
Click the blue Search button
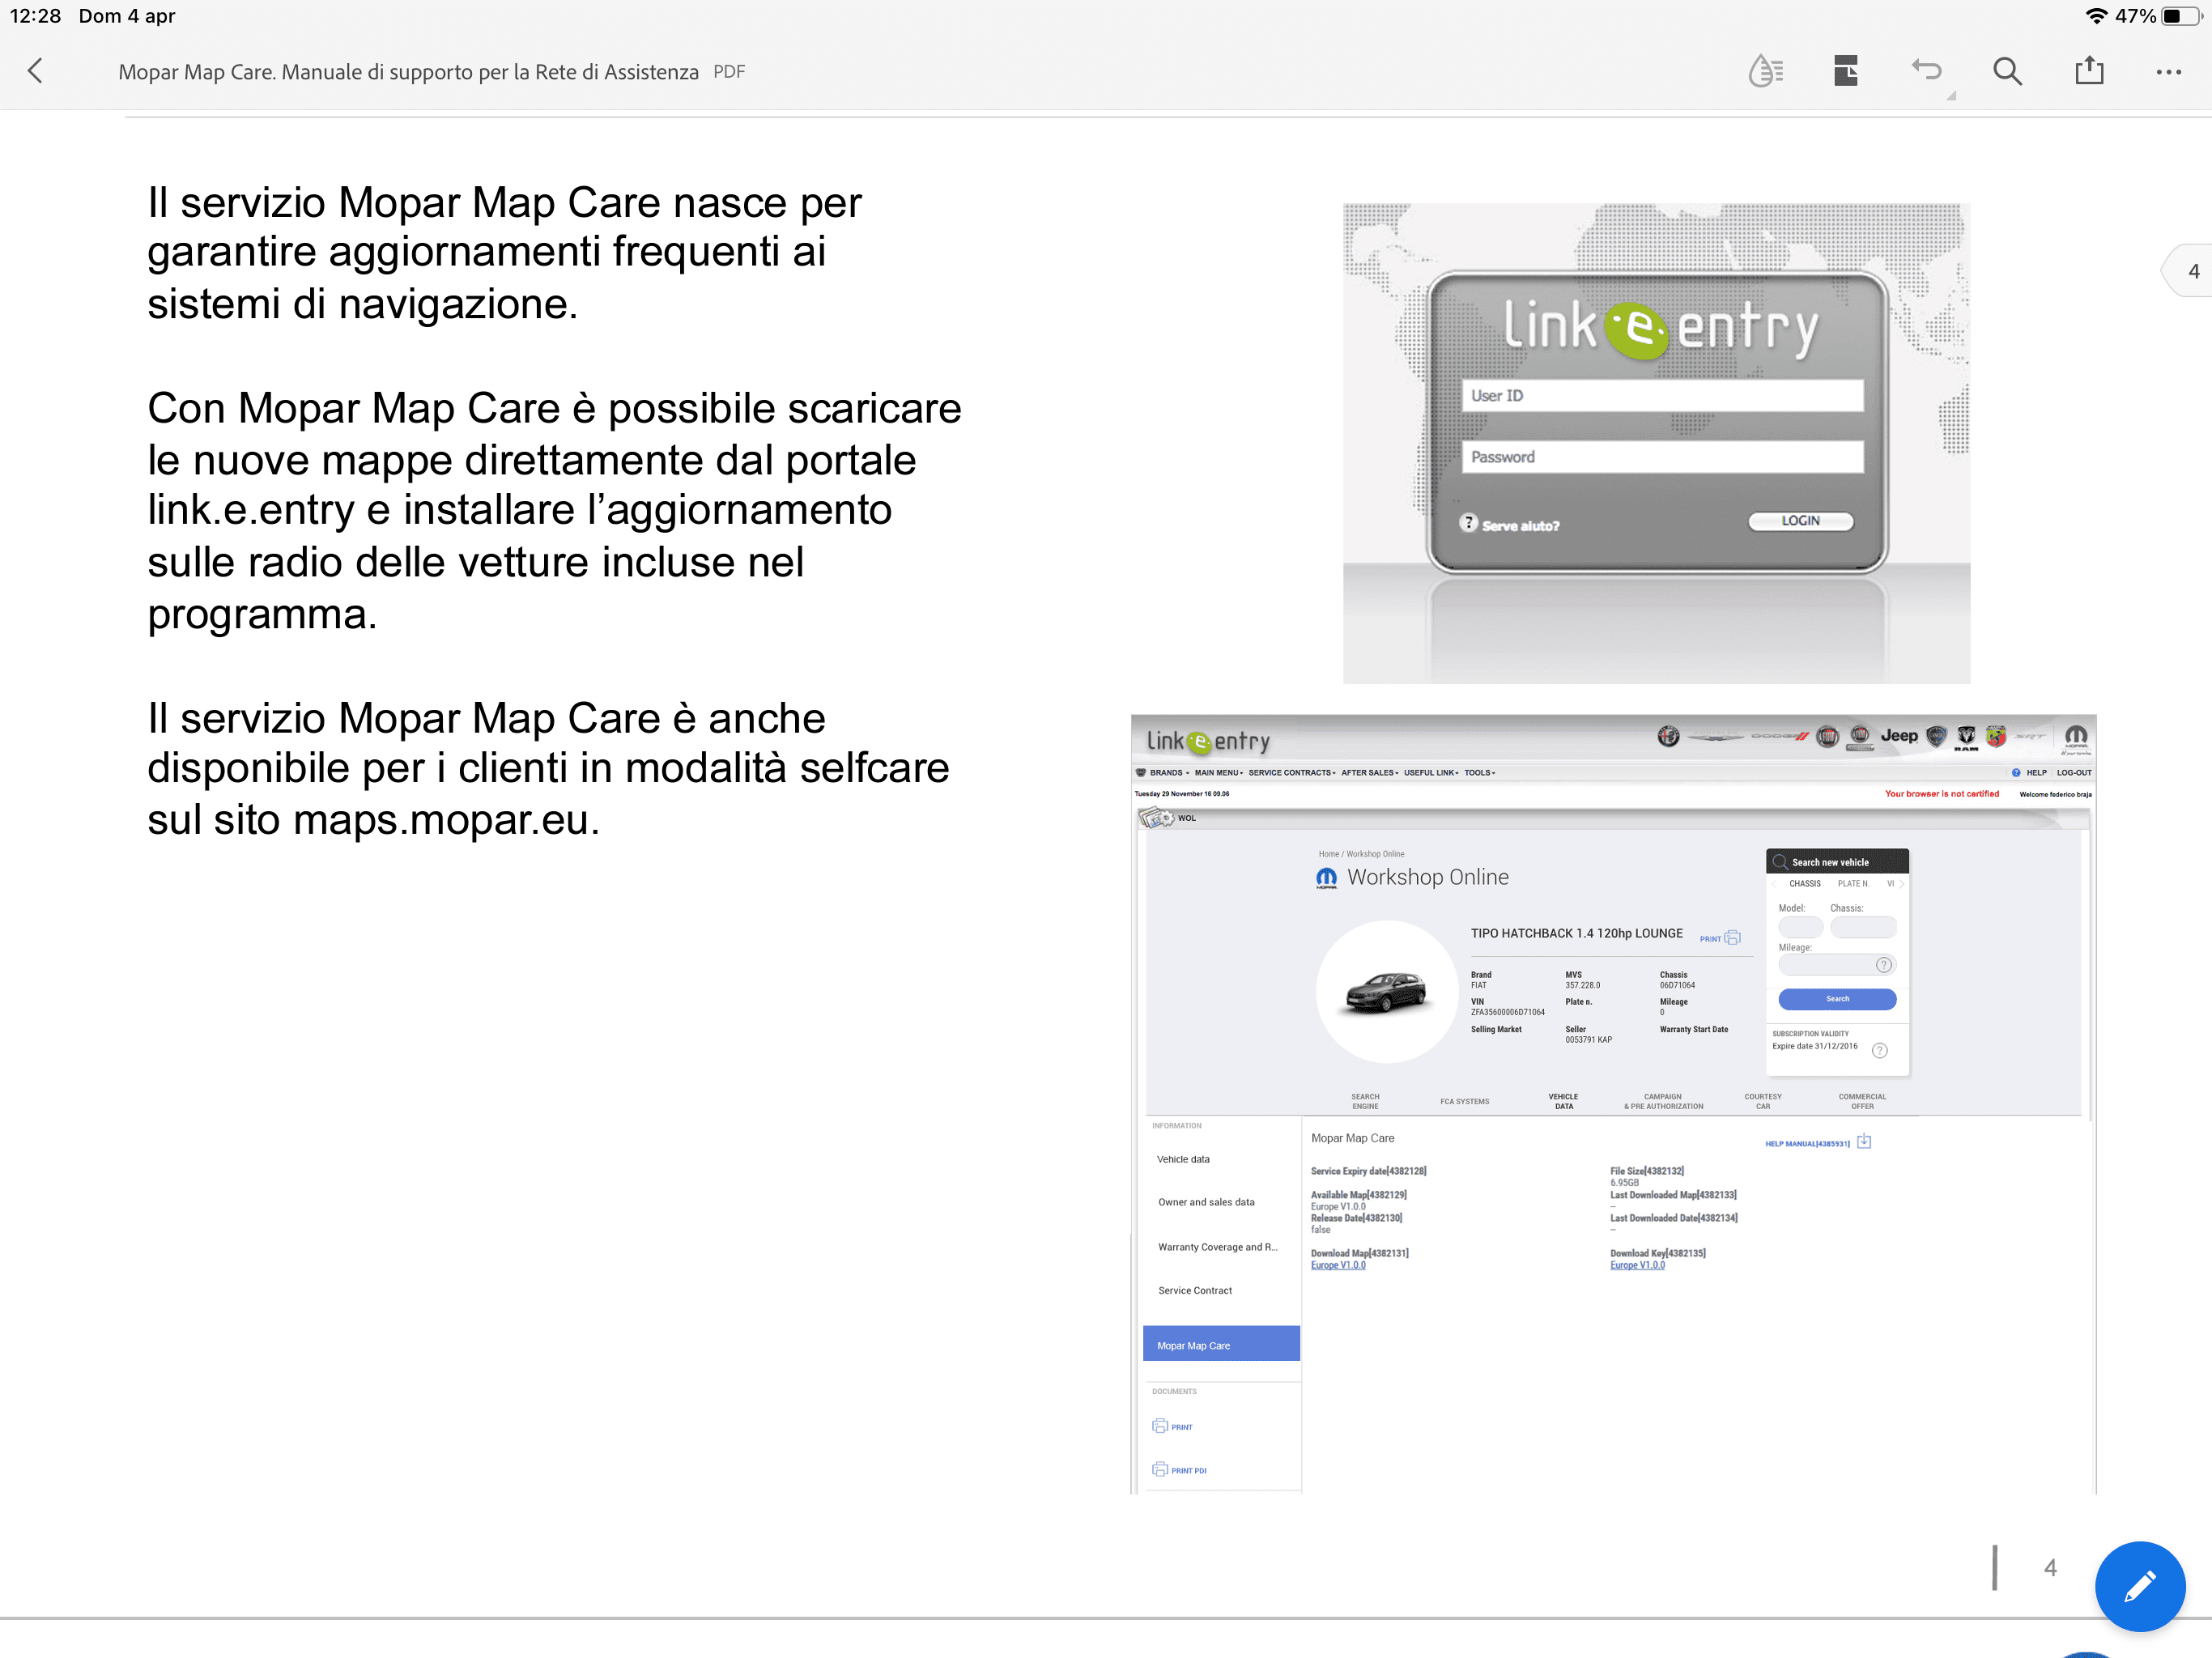pyautogui.click(x=1837, y=999)
